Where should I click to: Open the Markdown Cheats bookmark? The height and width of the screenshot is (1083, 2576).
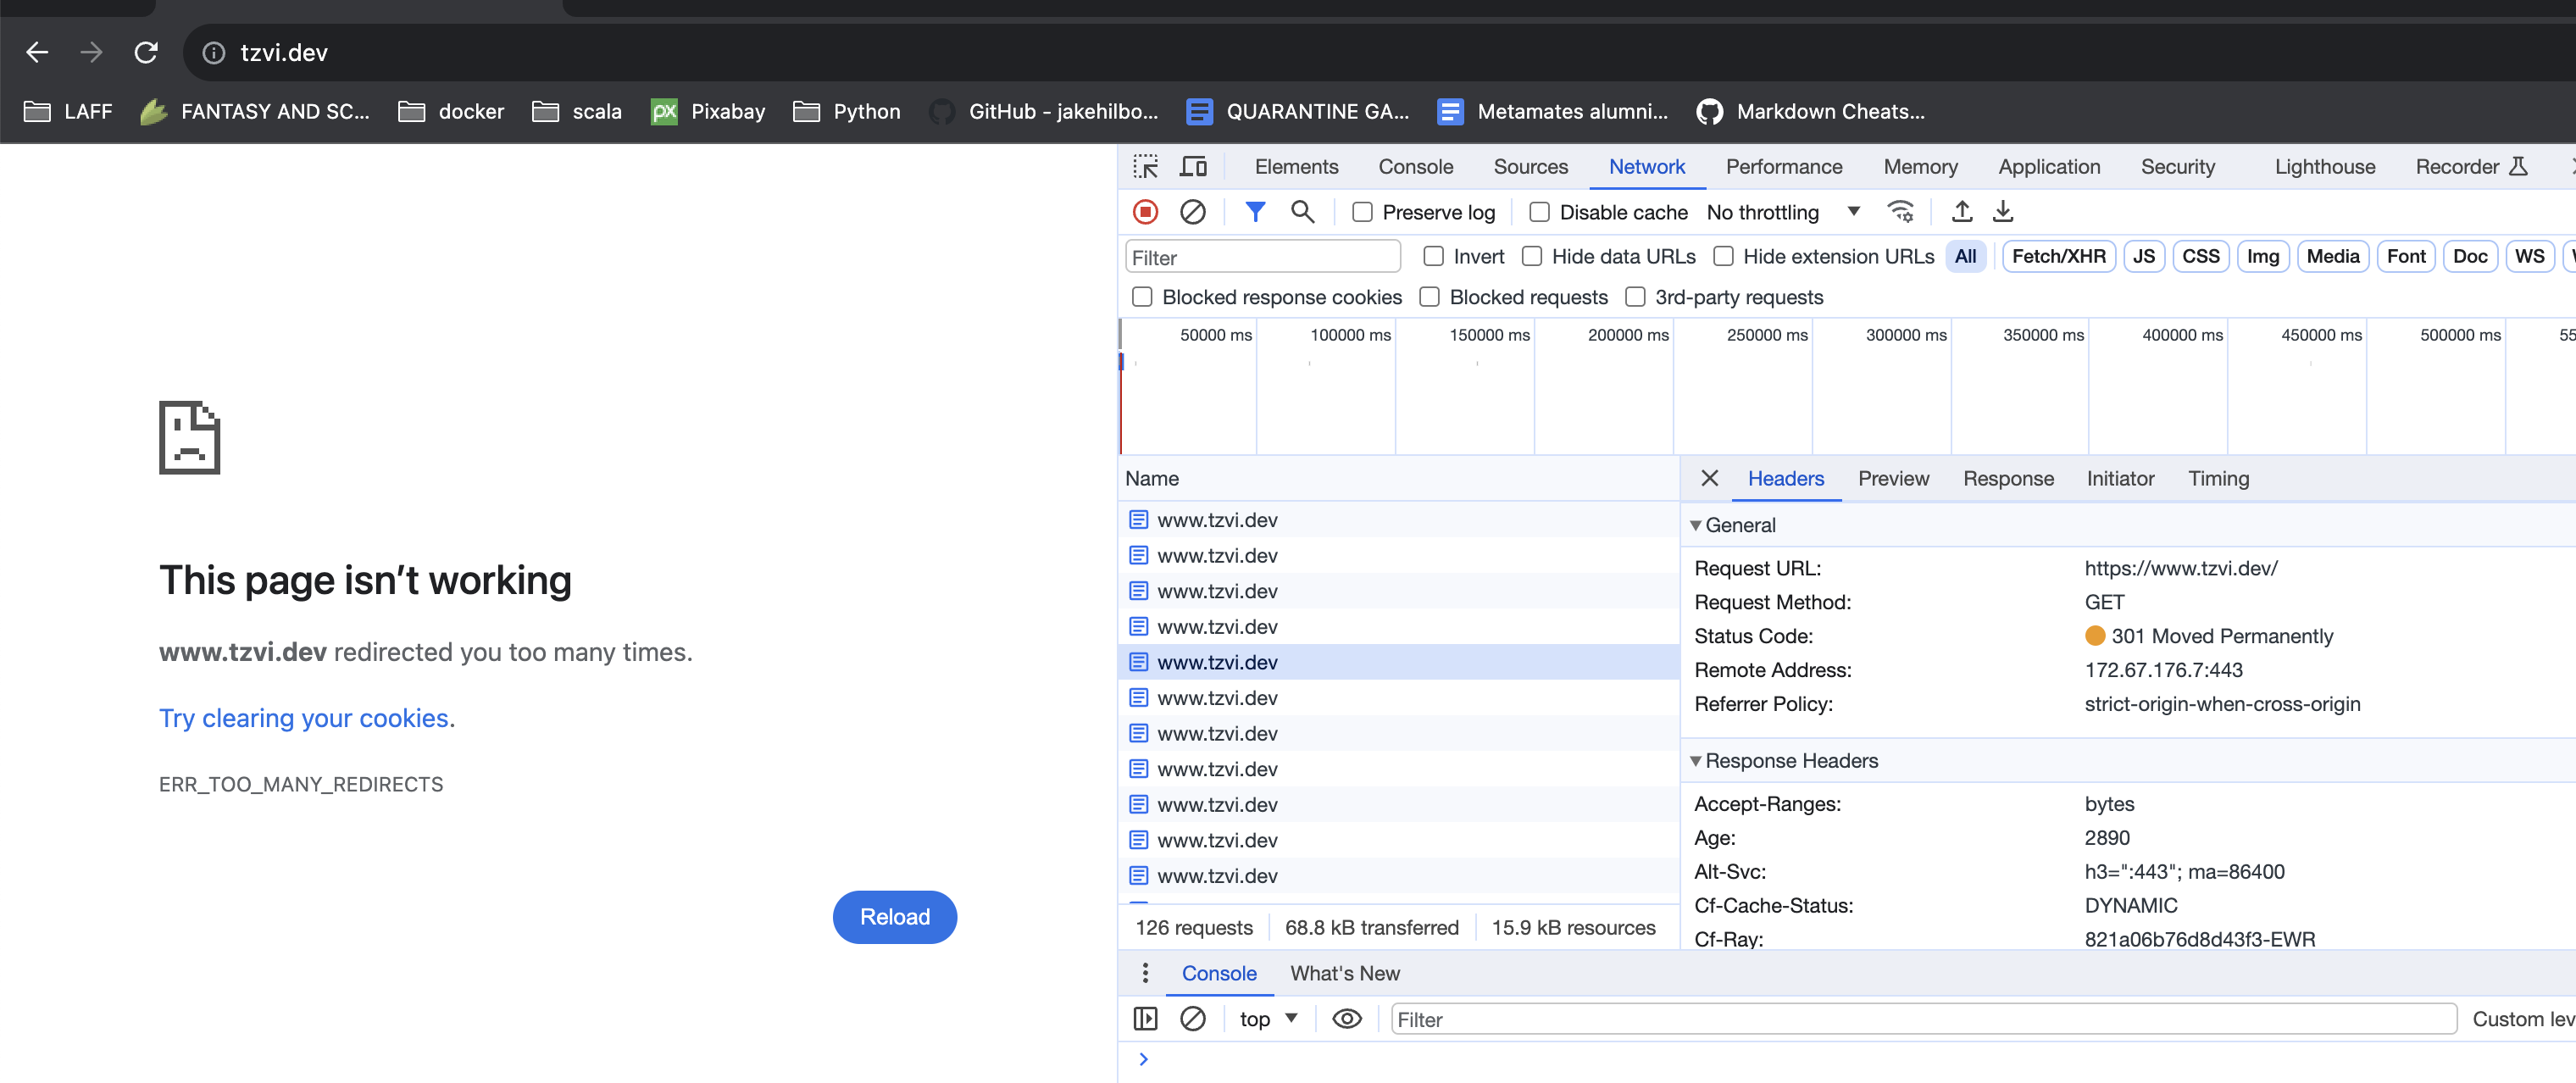(1811, 111)
